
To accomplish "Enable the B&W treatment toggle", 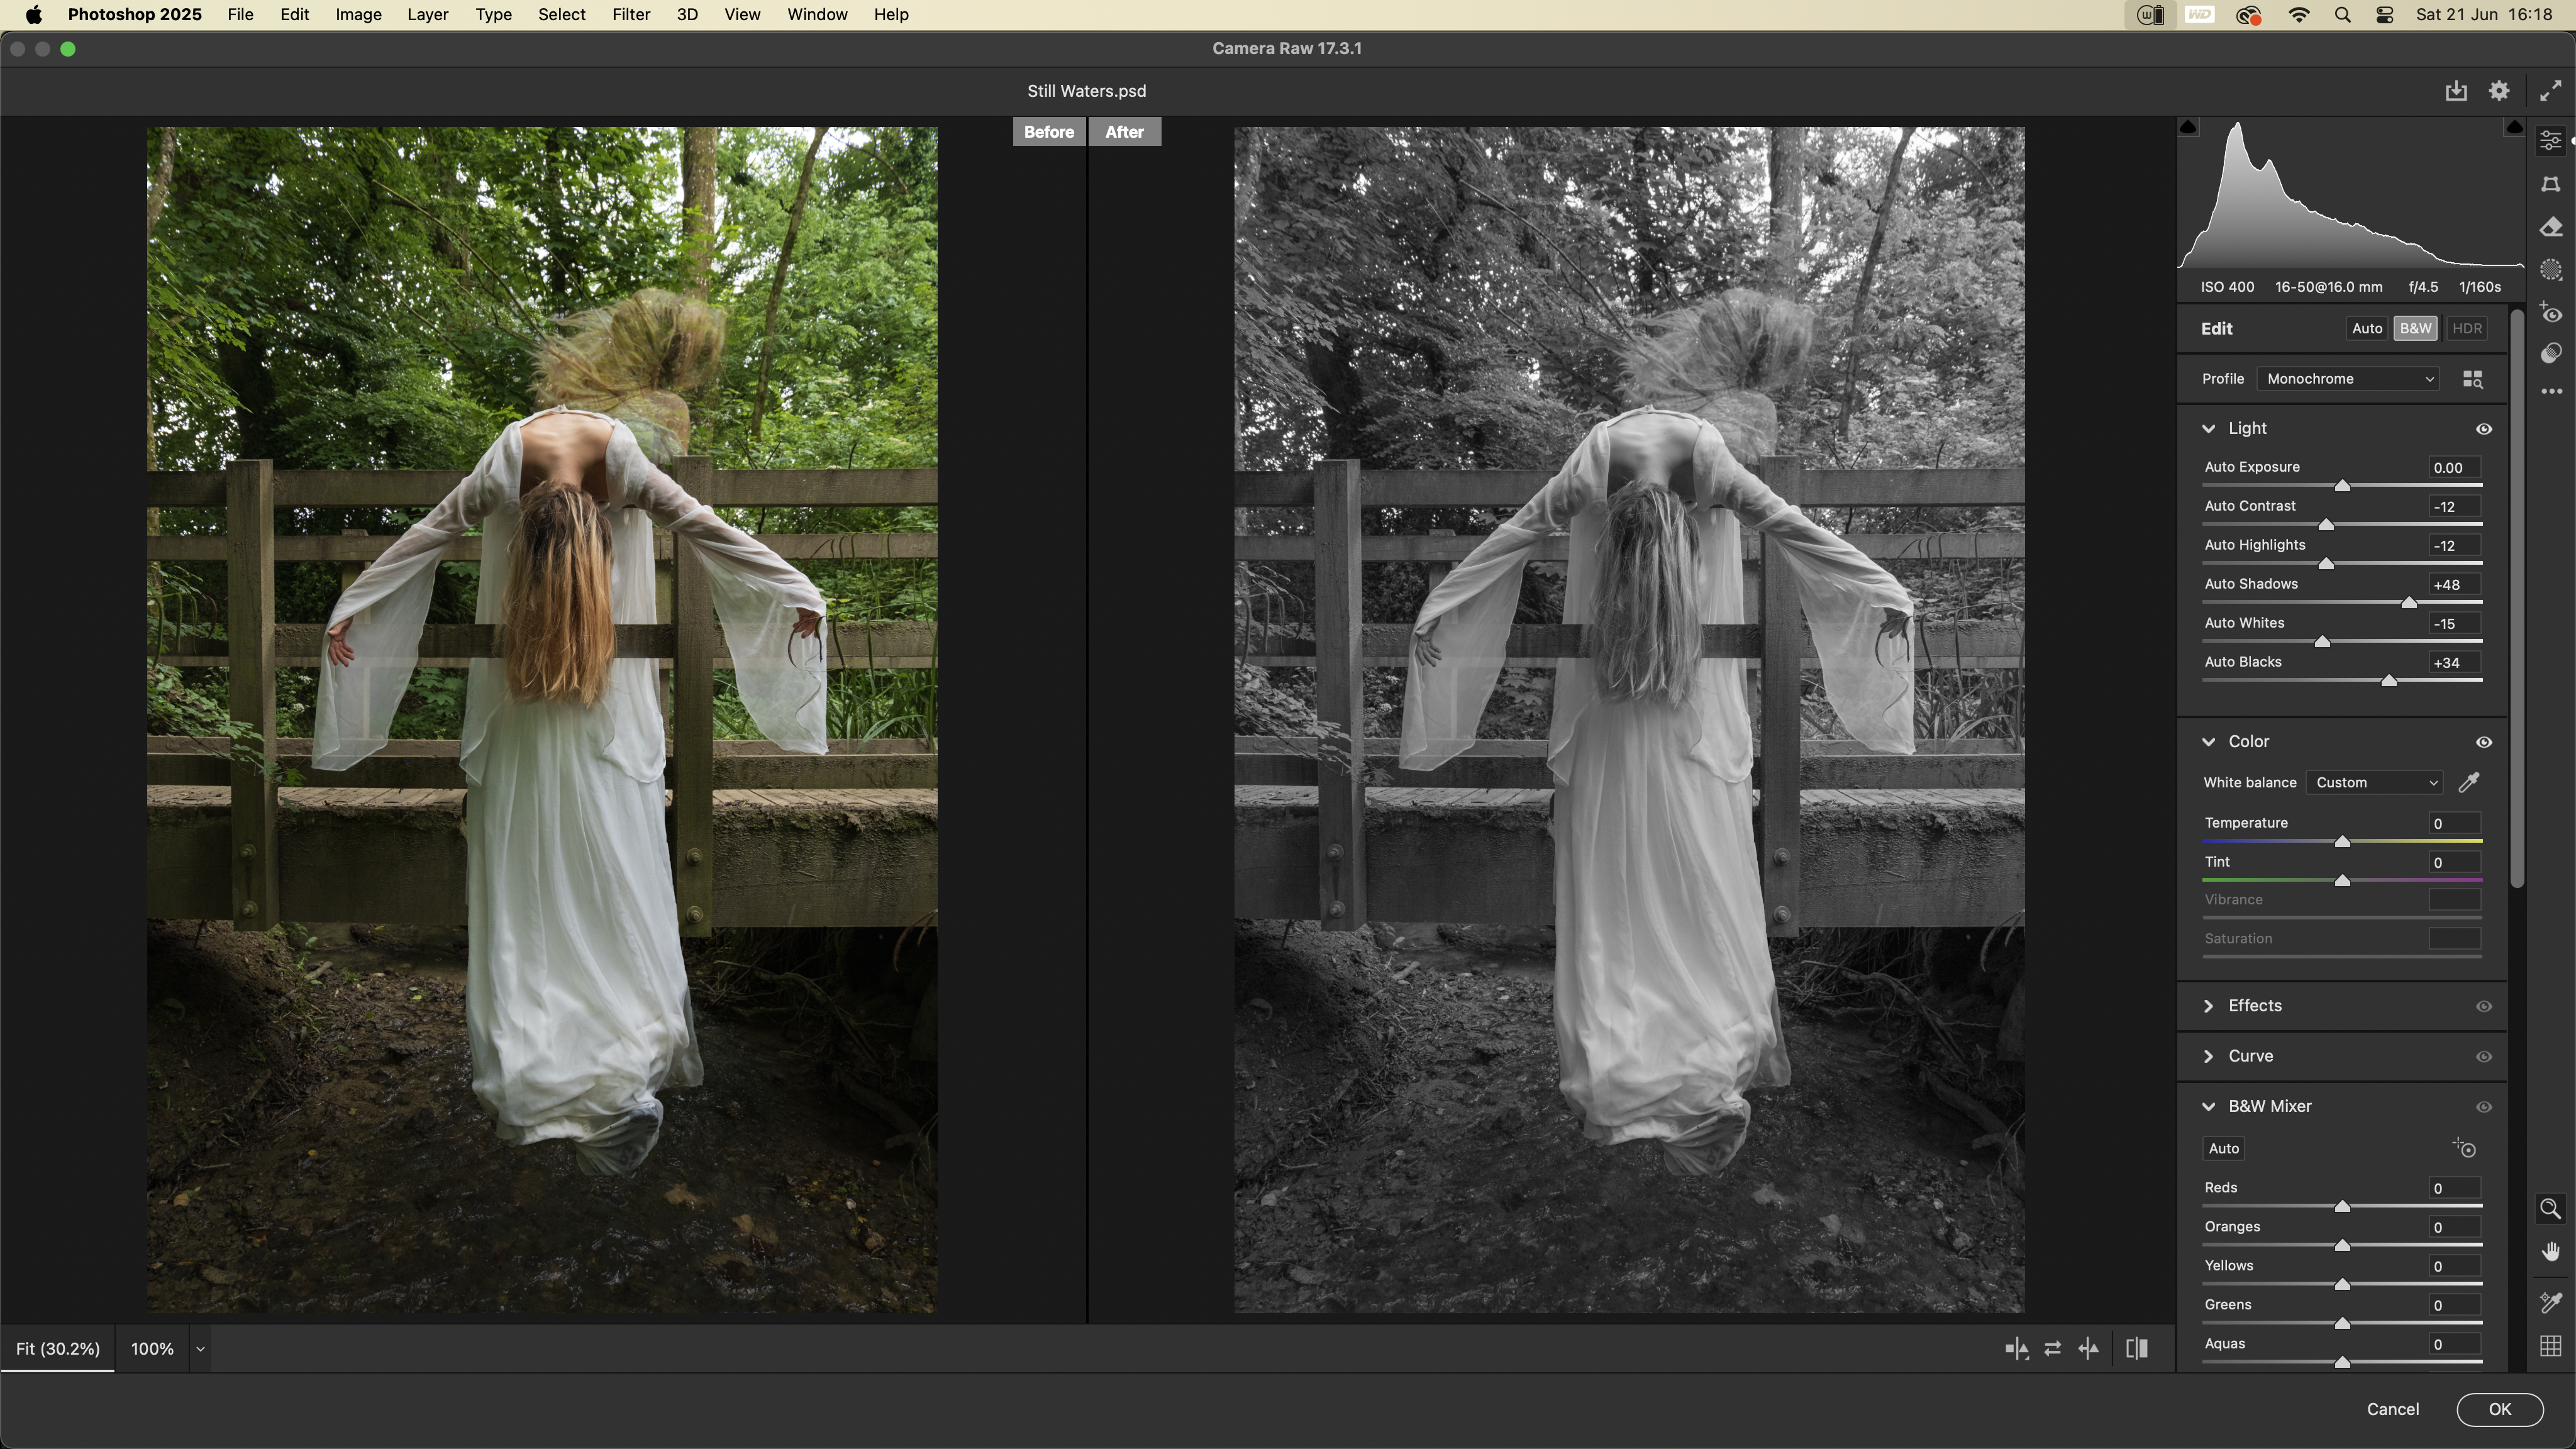I will 2415,329.
